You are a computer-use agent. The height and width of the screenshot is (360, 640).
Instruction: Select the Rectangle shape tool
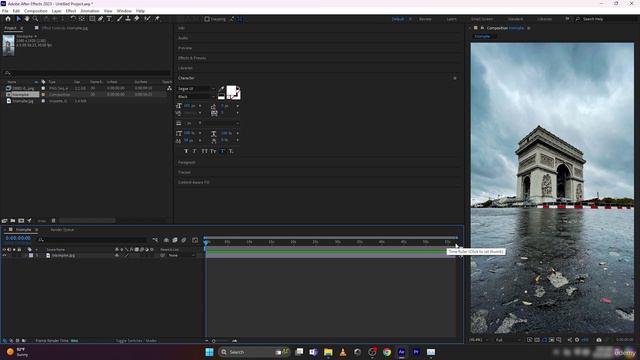[x=92, y=19]
